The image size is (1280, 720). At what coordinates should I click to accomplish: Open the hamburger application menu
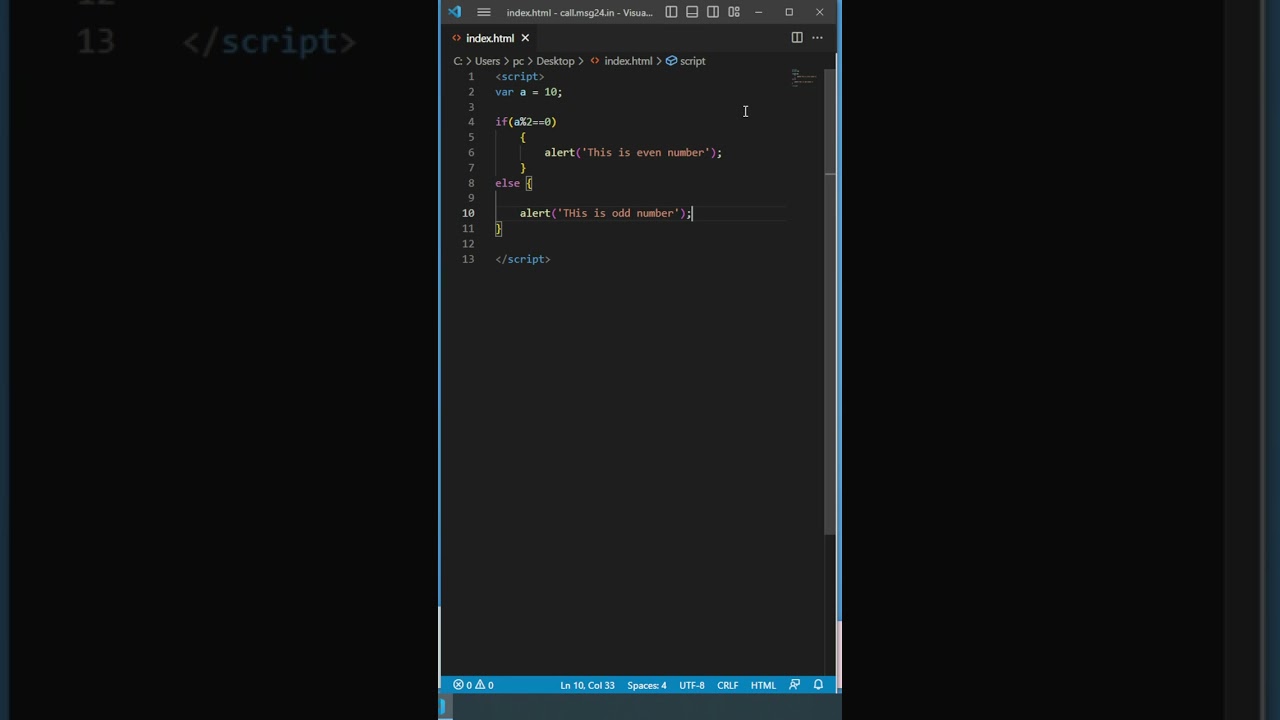pyautogui.click(x=484, y=12)
